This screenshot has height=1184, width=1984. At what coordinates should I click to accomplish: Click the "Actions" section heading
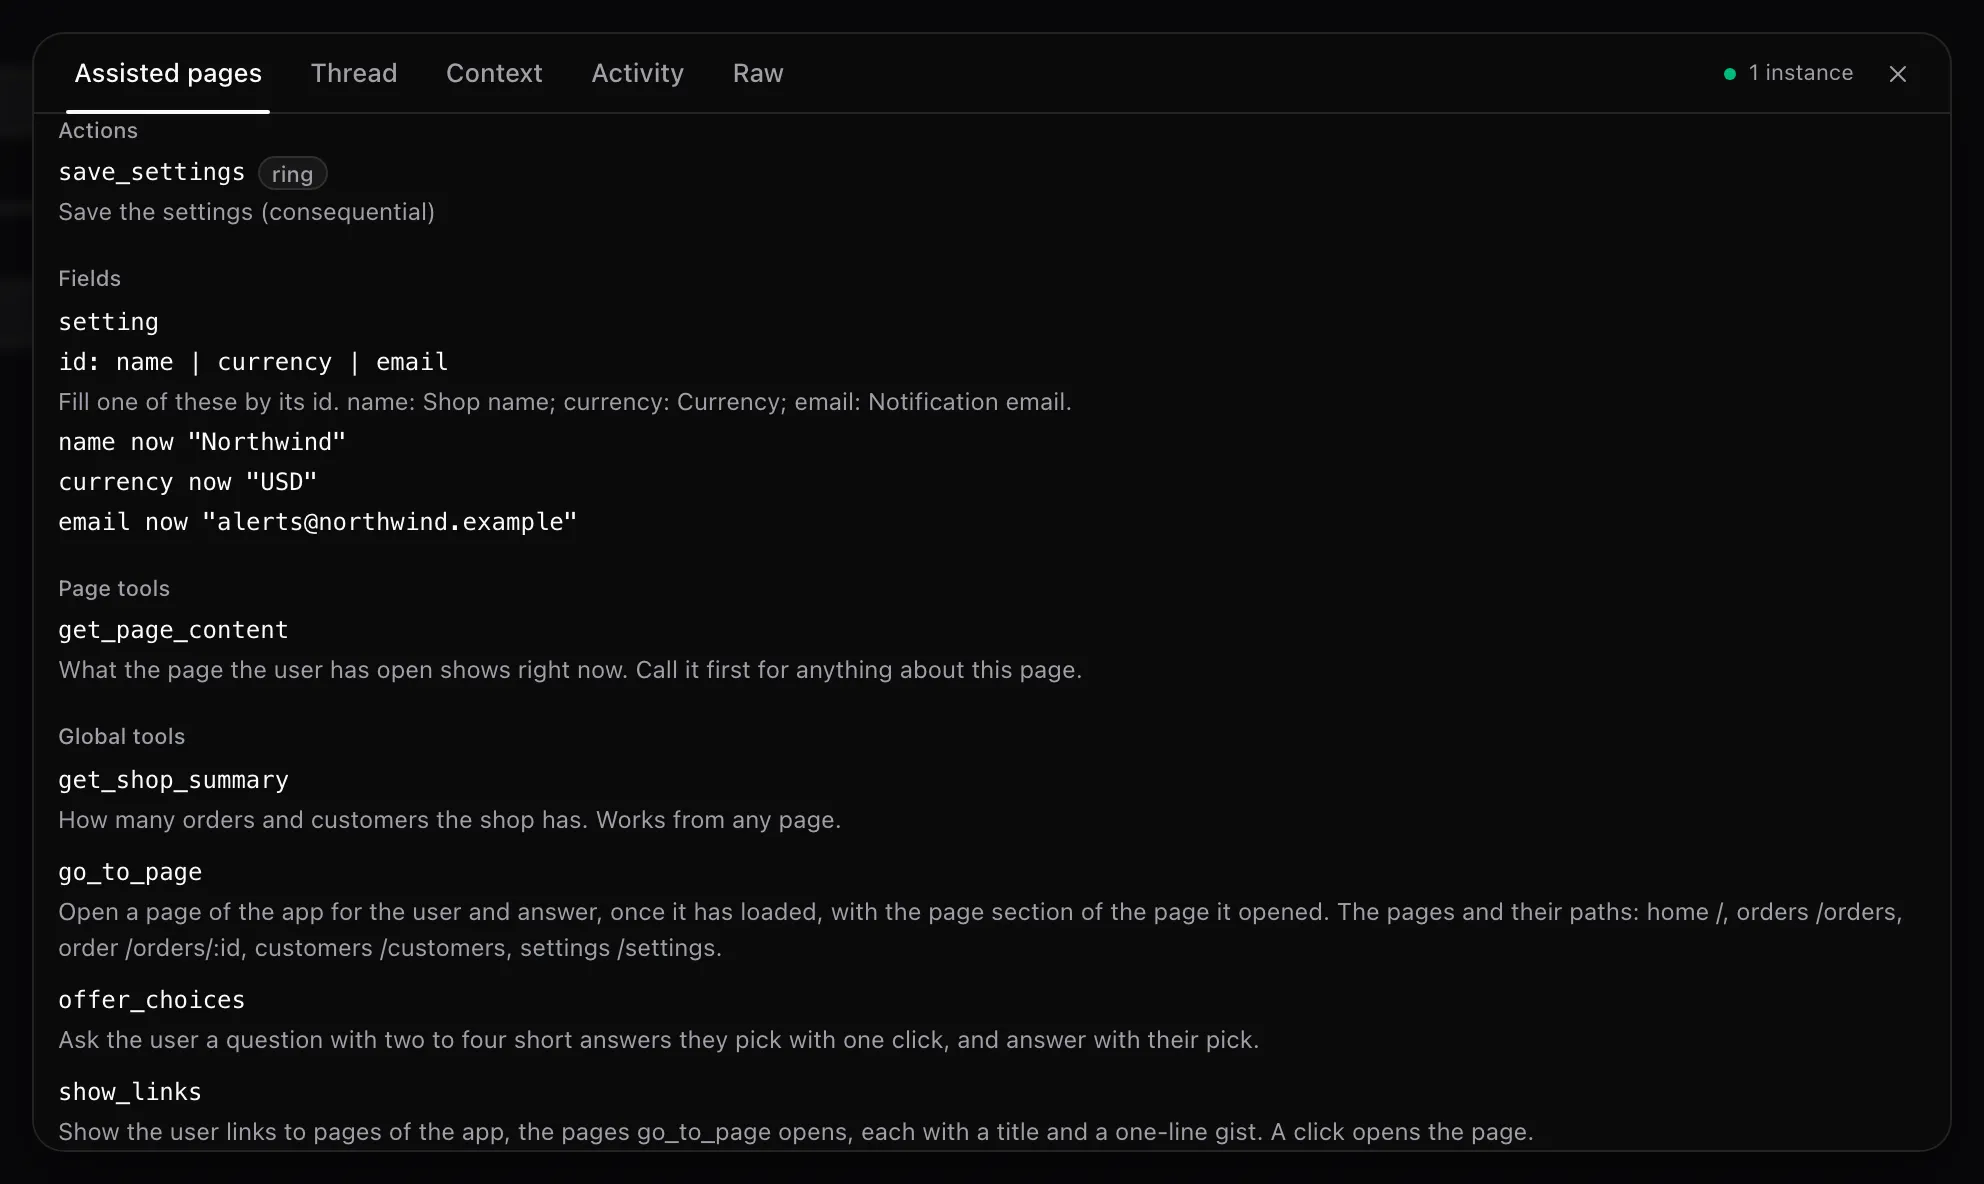(98, 131)
